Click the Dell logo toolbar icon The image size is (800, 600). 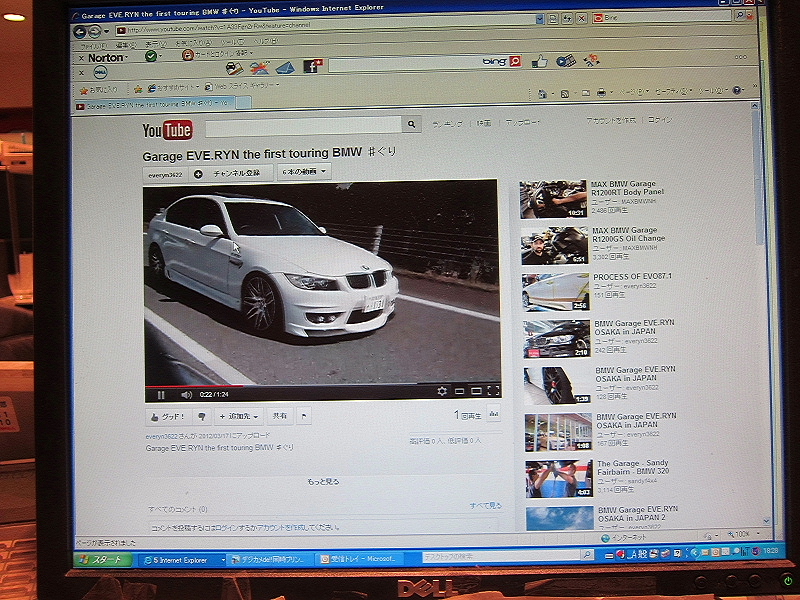coord(101,72)
